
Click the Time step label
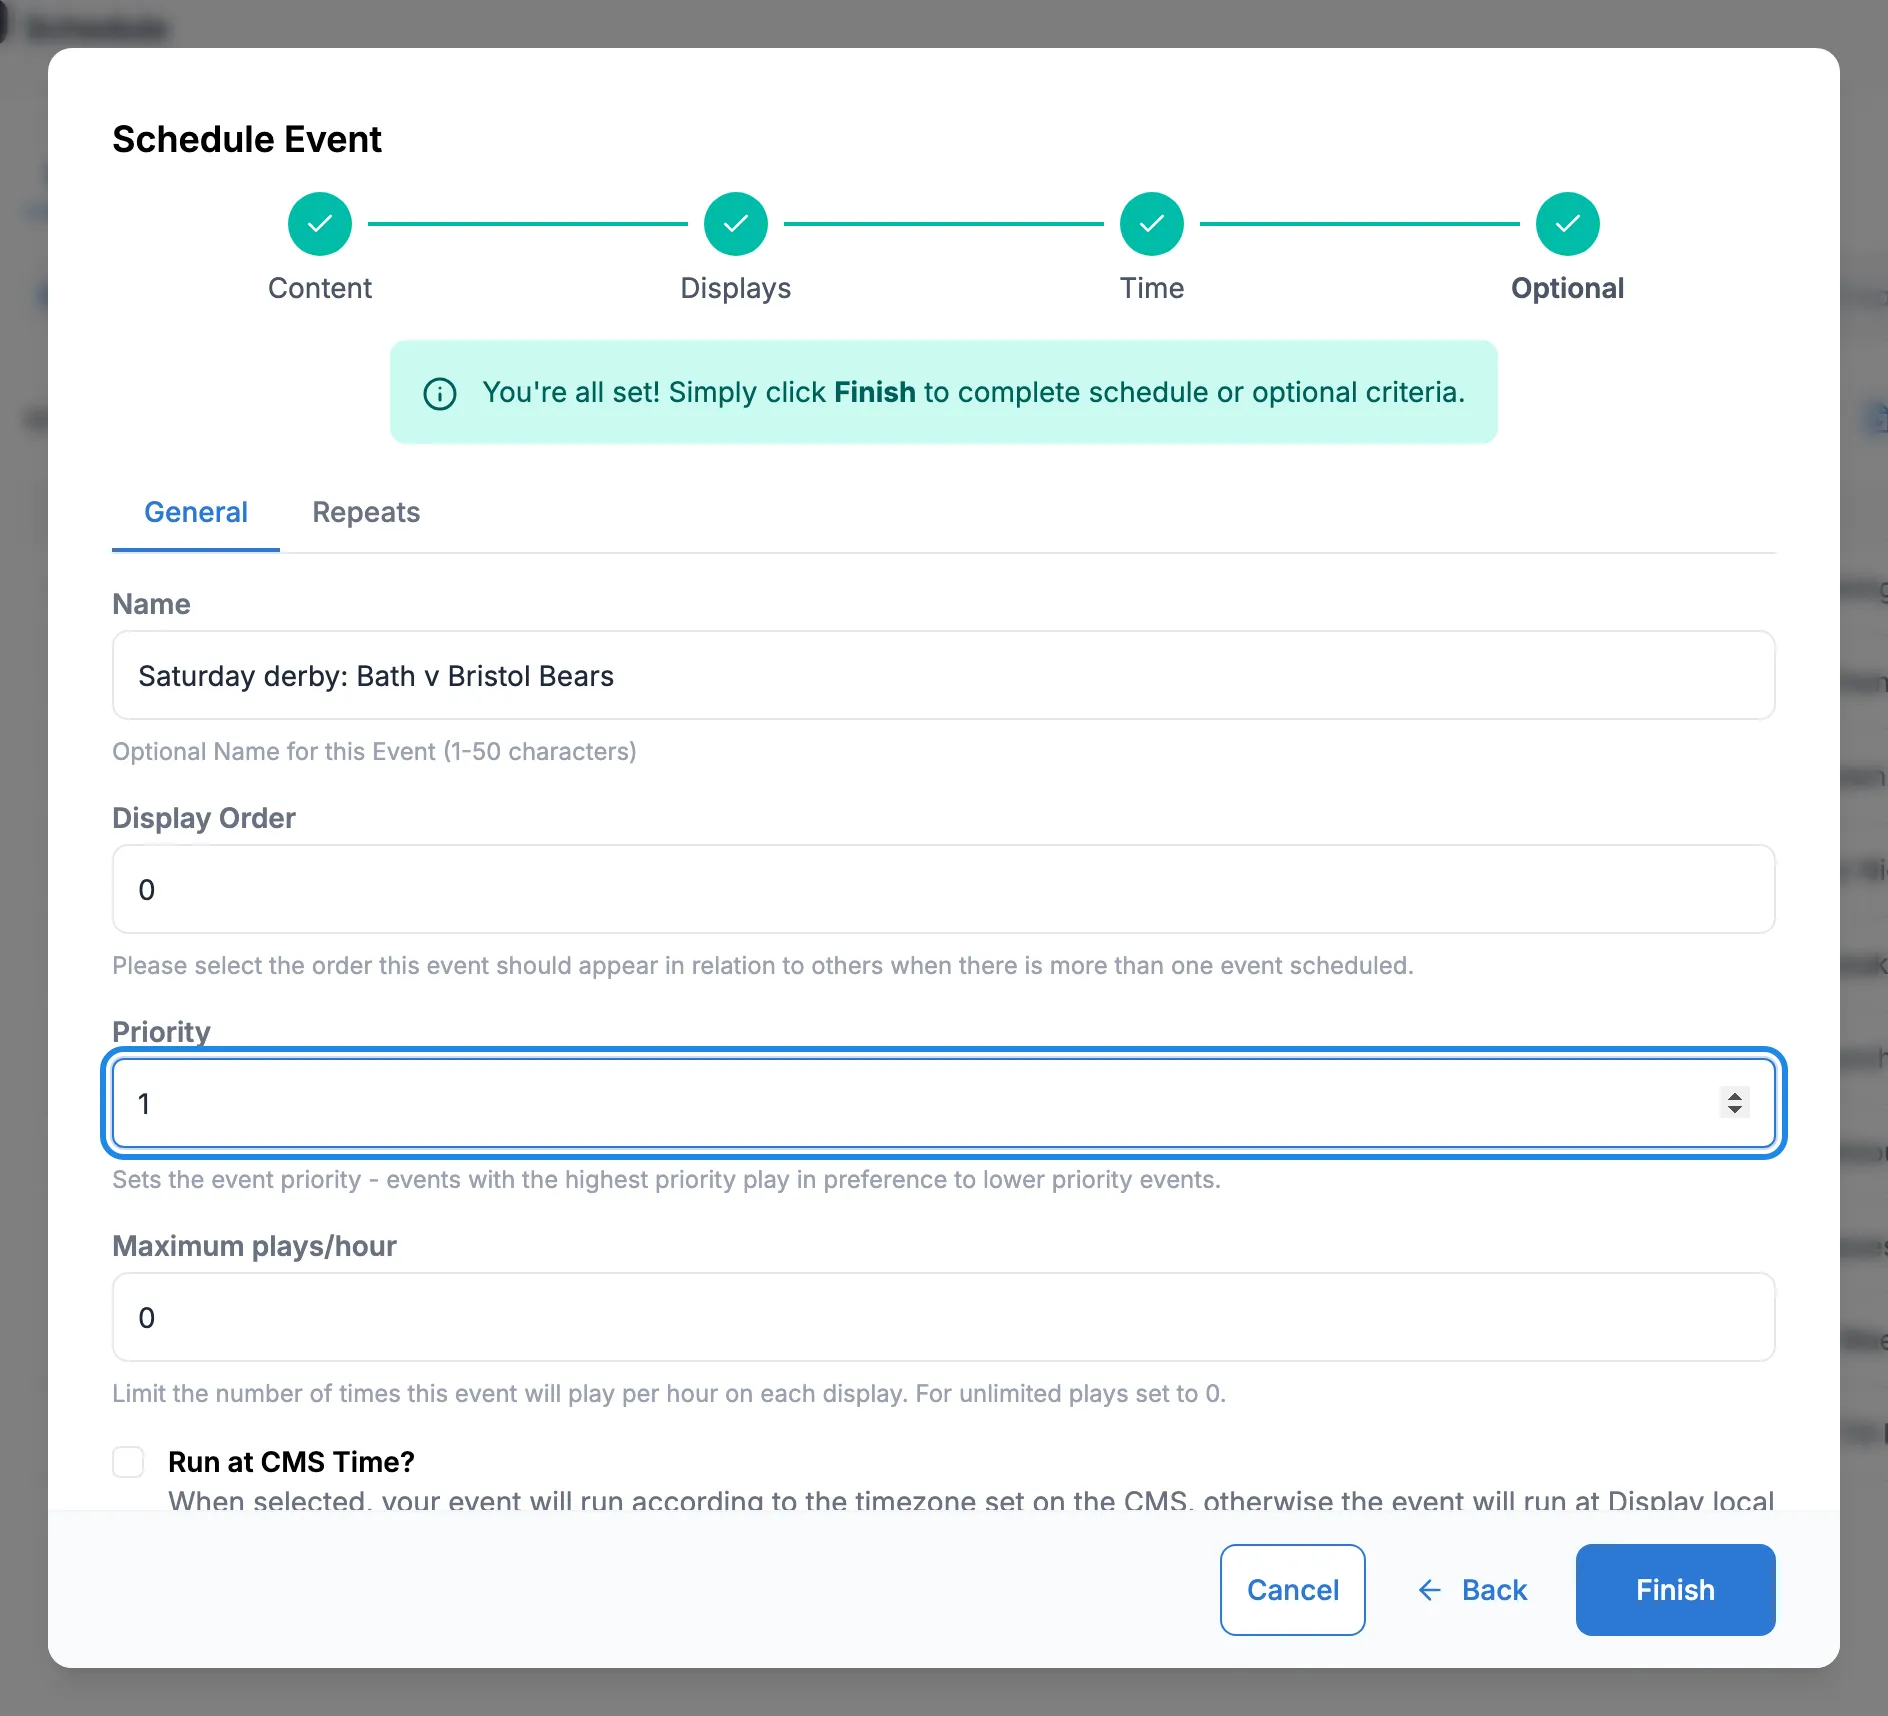(x=1152, y=288)
